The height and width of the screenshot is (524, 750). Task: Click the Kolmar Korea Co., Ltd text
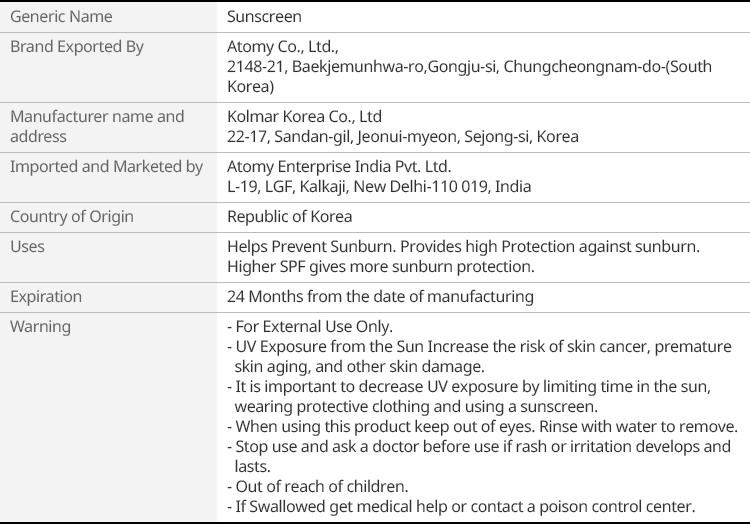pos(304,117)
